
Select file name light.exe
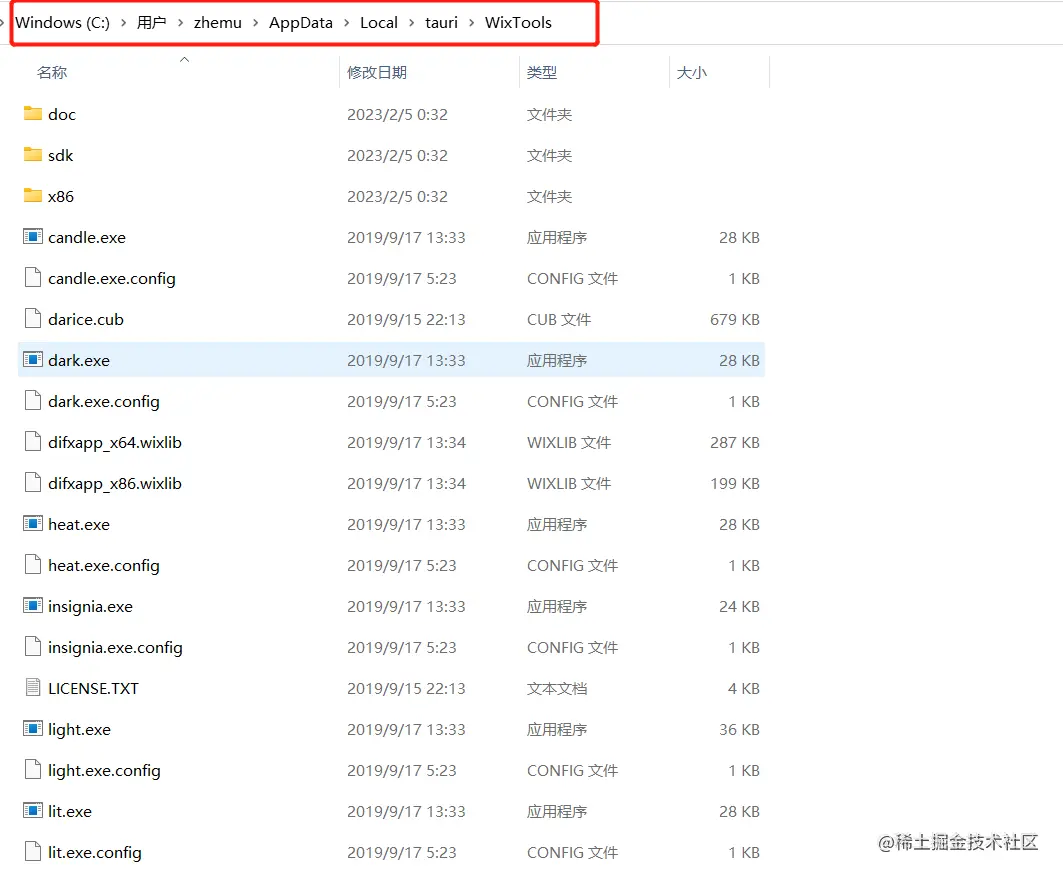79,730
